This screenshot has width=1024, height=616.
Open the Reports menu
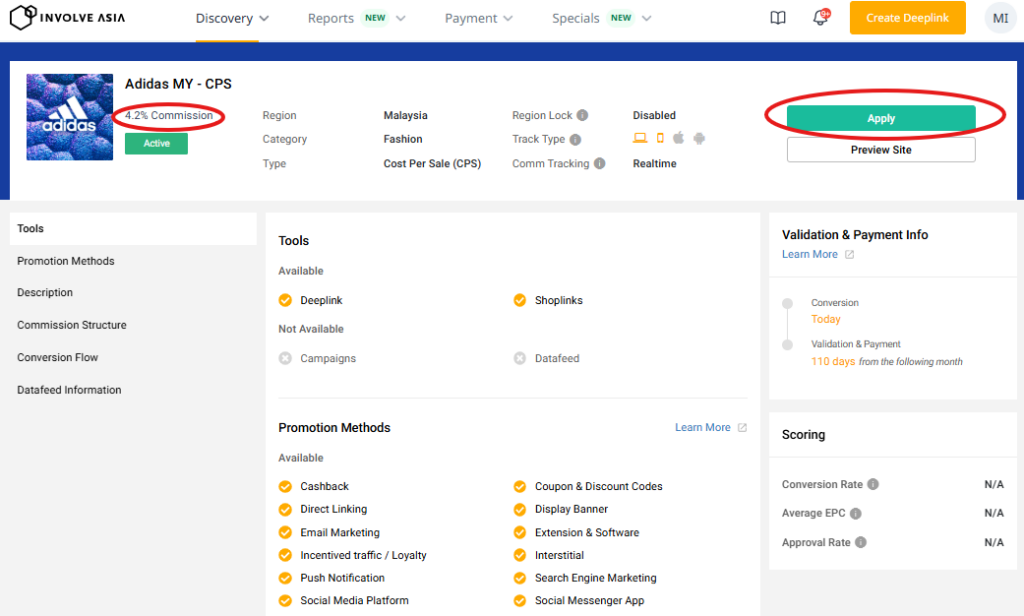pyautogui.click(x=330, y=18)
